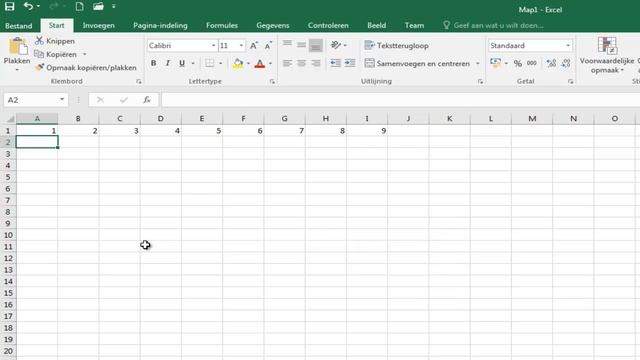Screen dimensions: 640x360
Task: Go to the Formules tab
Action: [x=222, y=25]
